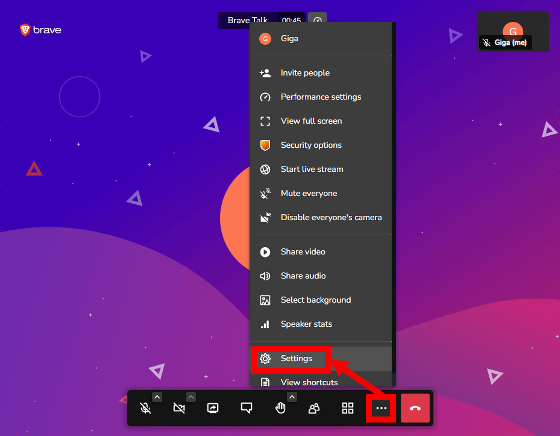
Task: Click the view shortcuts document icon
Action: (265, 382)
